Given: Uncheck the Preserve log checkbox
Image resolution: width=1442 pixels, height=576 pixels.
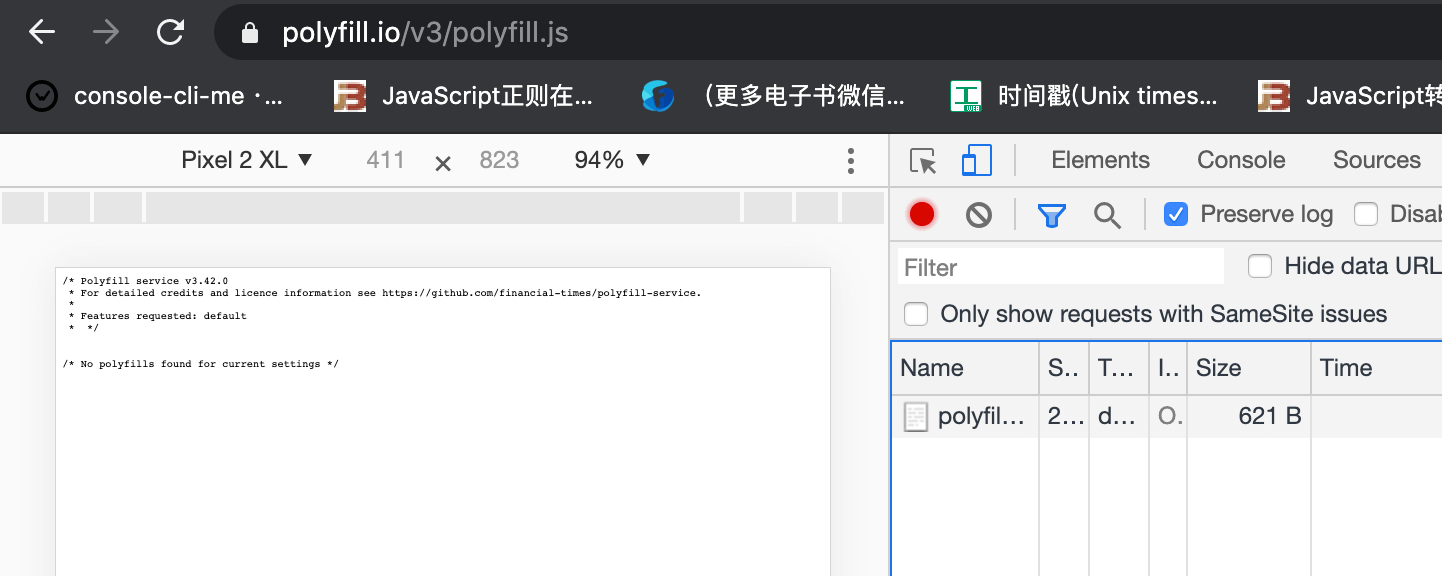Looking at the screenshot, I should [1176, 214].
